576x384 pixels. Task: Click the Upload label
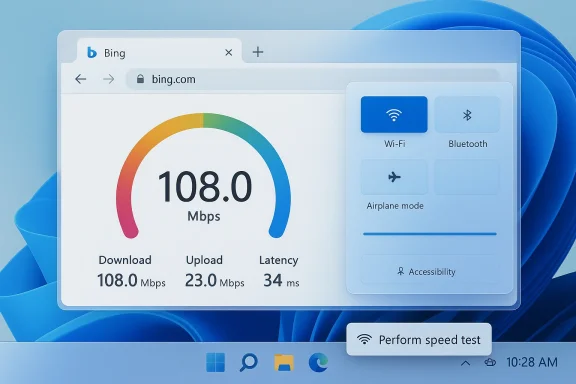tap(204, 260)
